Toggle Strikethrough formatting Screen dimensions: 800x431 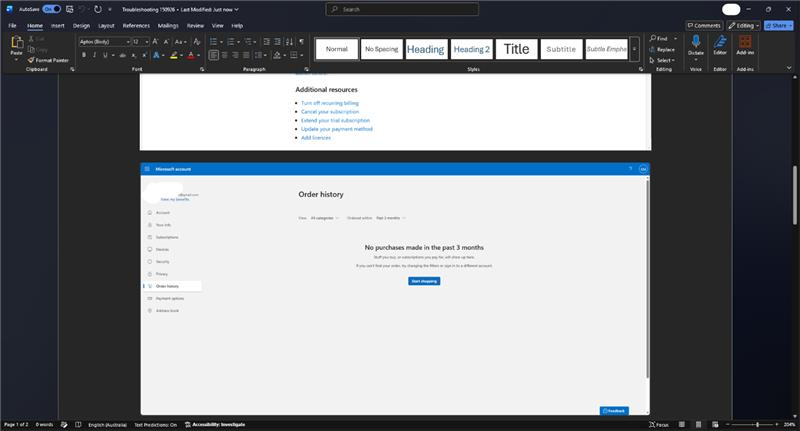[122, 55]
